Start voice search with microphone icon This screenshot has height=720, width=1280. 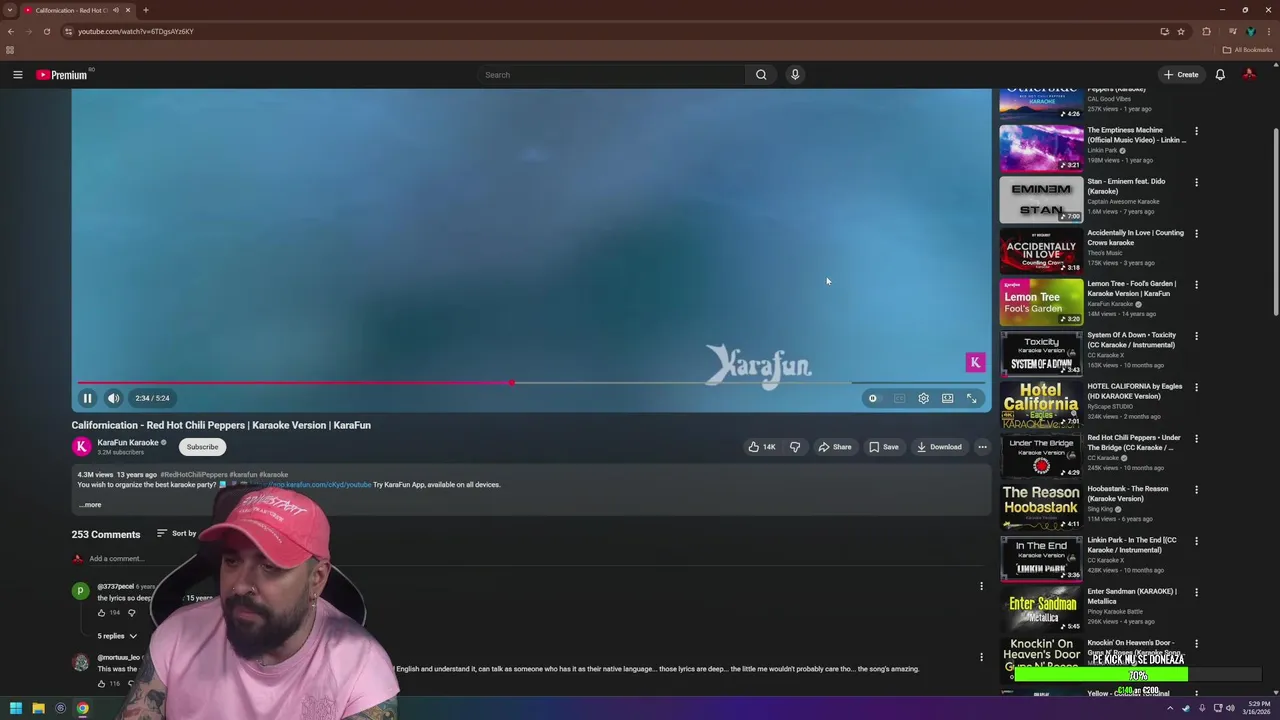click(795, 75)
